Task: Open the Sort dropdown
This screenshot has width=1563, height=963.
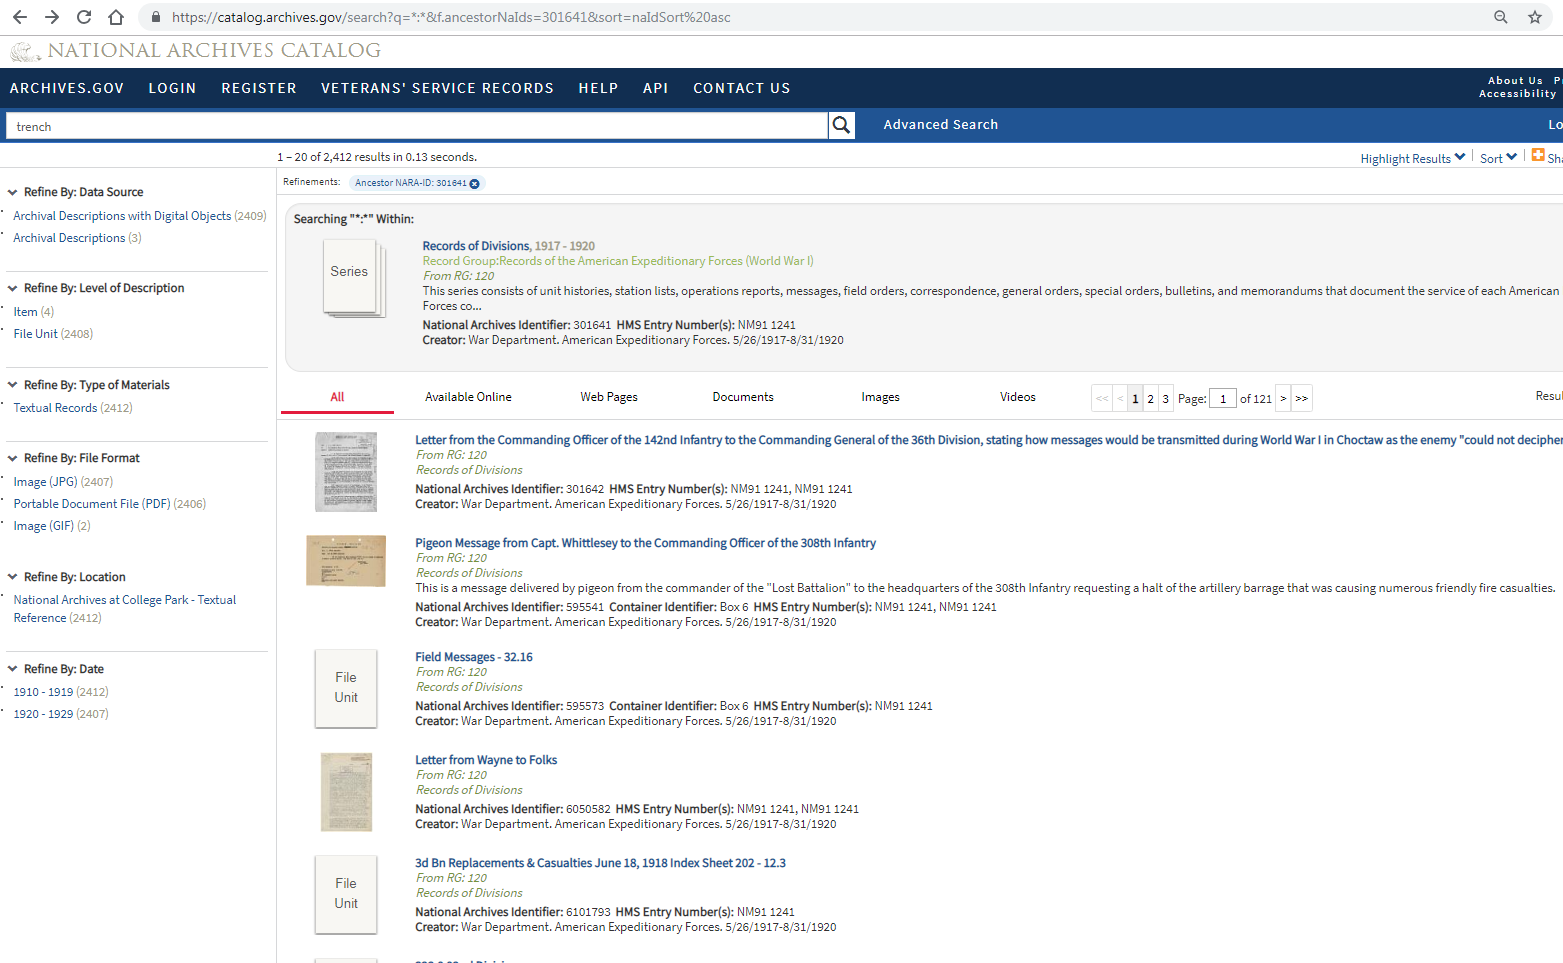Action: point(1499,158)
